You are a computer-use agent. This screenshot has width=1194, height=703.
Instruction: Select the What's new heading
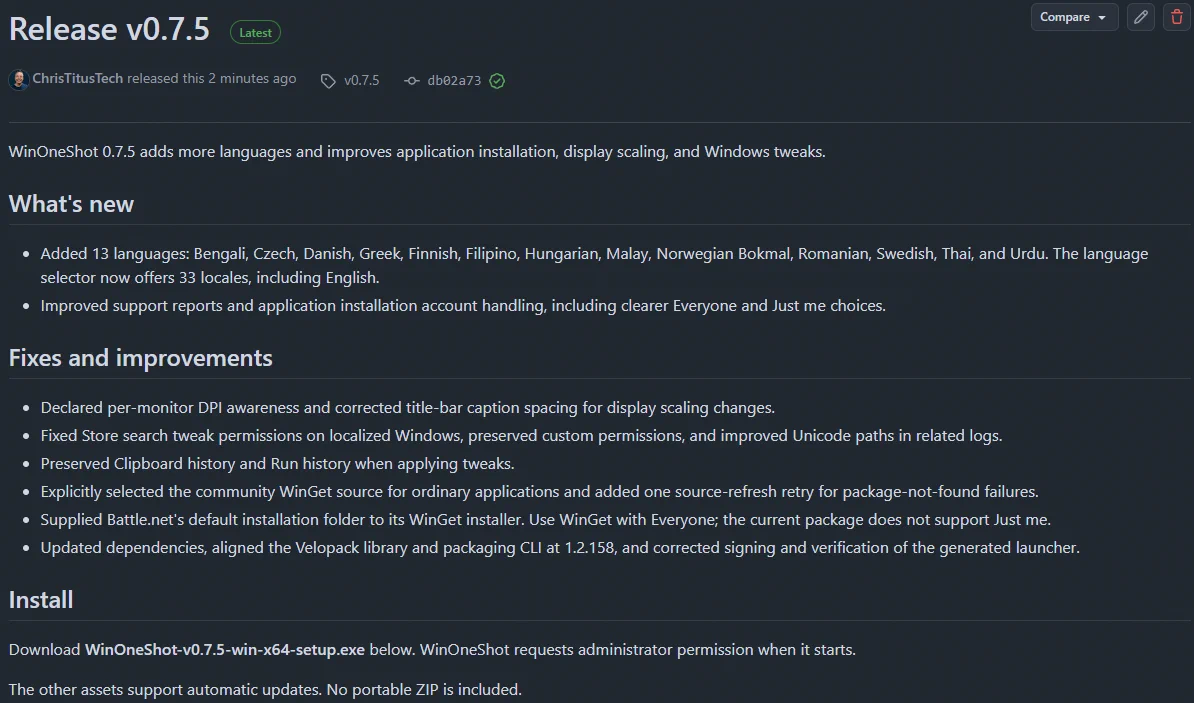click(71, 204)
